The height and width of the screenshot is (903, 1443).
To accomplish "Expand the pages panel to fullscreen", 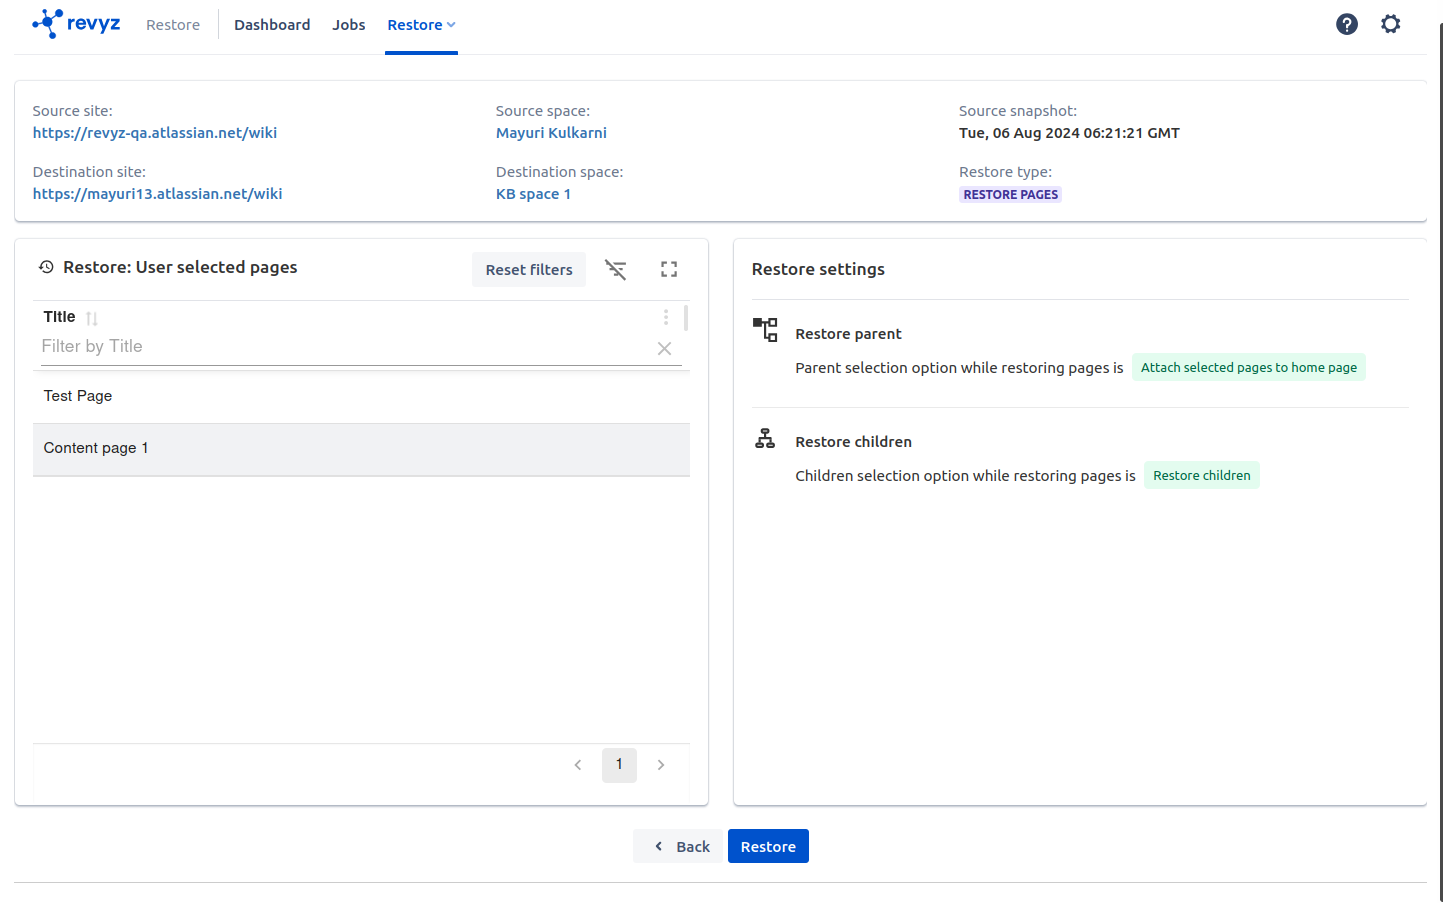I will (x=669, y=269).
